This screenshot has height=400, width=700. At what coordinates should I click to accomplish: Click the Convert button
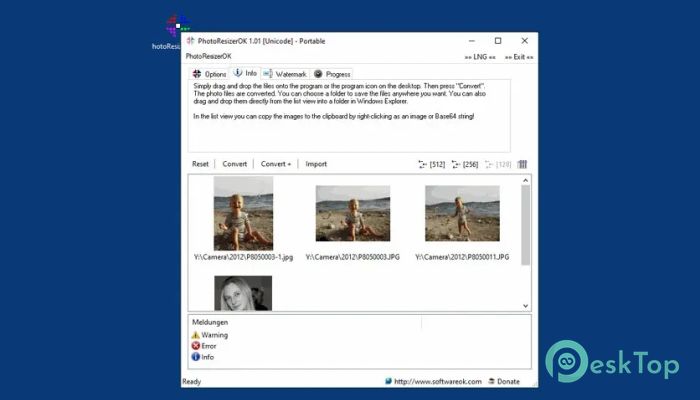point(234,164)
